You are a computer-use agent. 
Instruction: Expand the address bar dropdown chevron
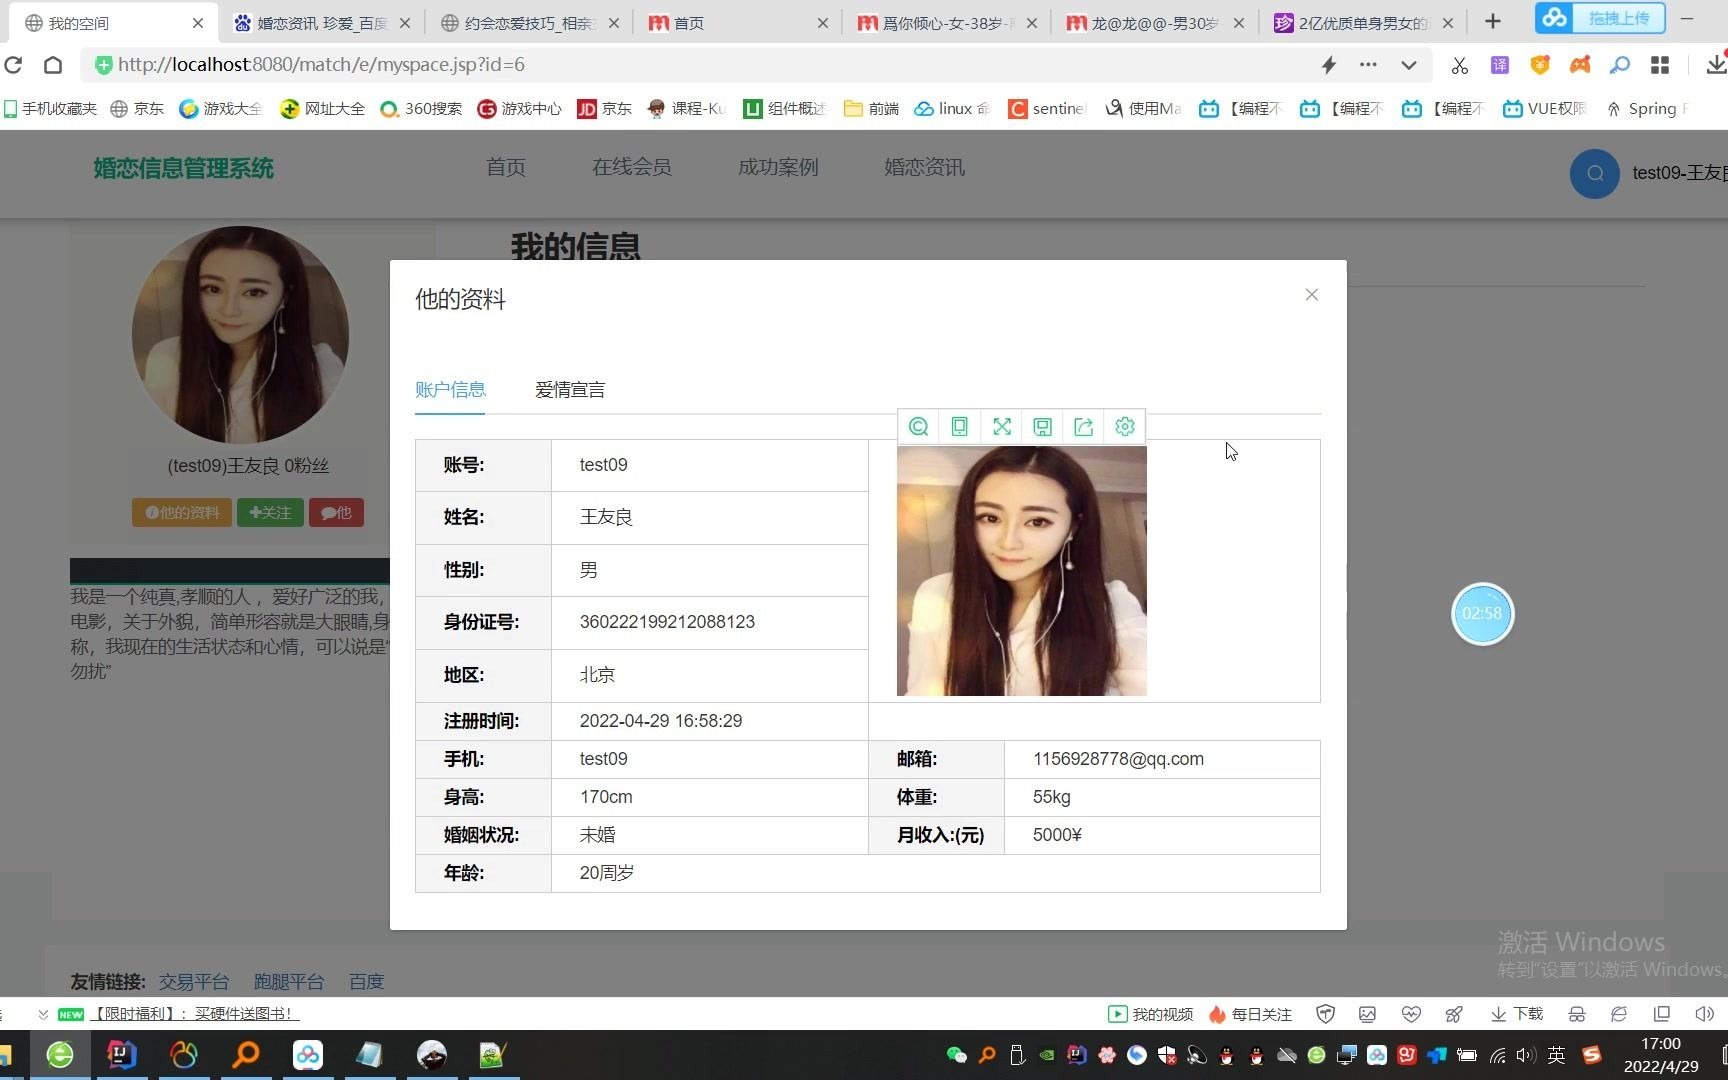1408,65
